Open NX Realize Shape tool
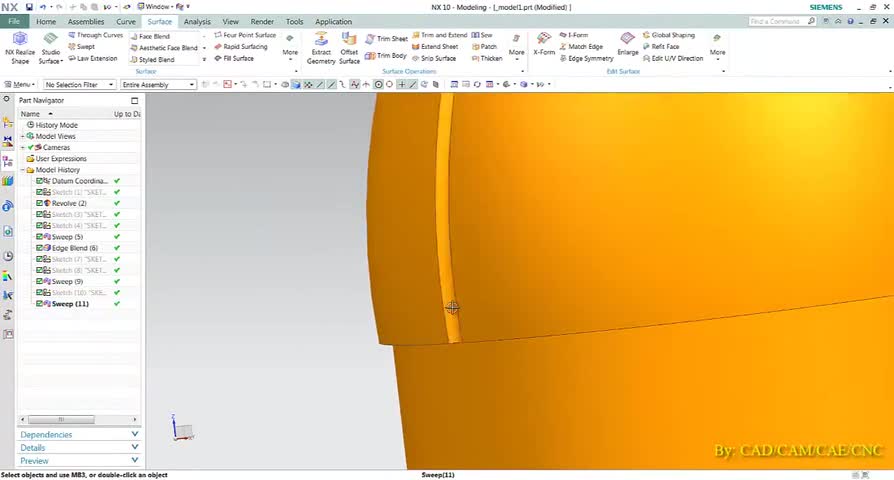 point(20,47)
